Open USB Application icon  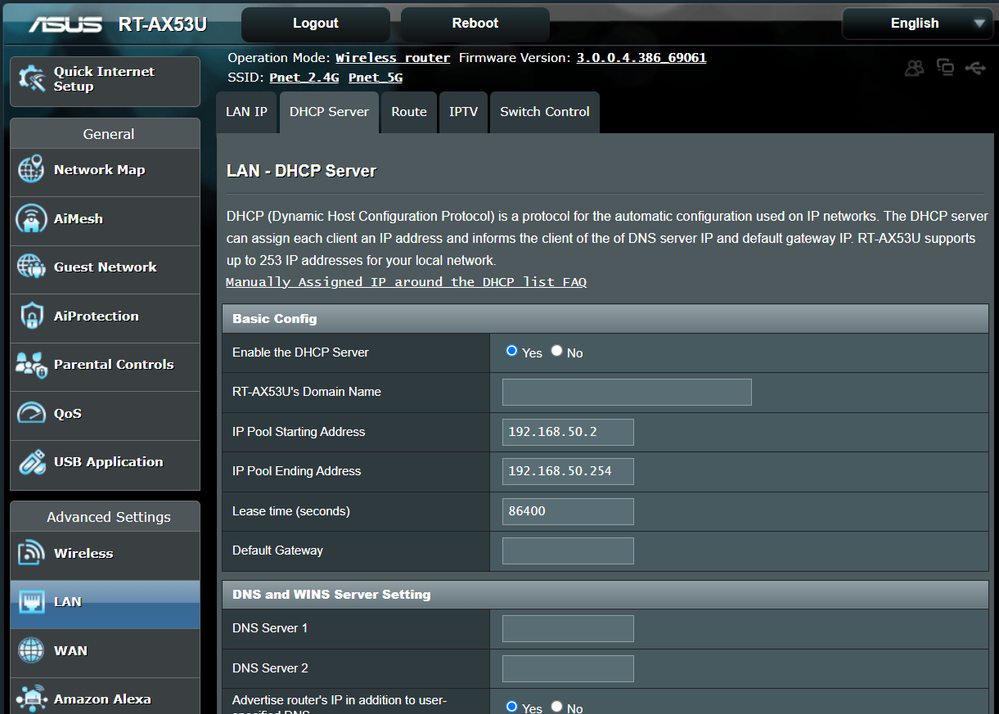click(x=32, y=462)
